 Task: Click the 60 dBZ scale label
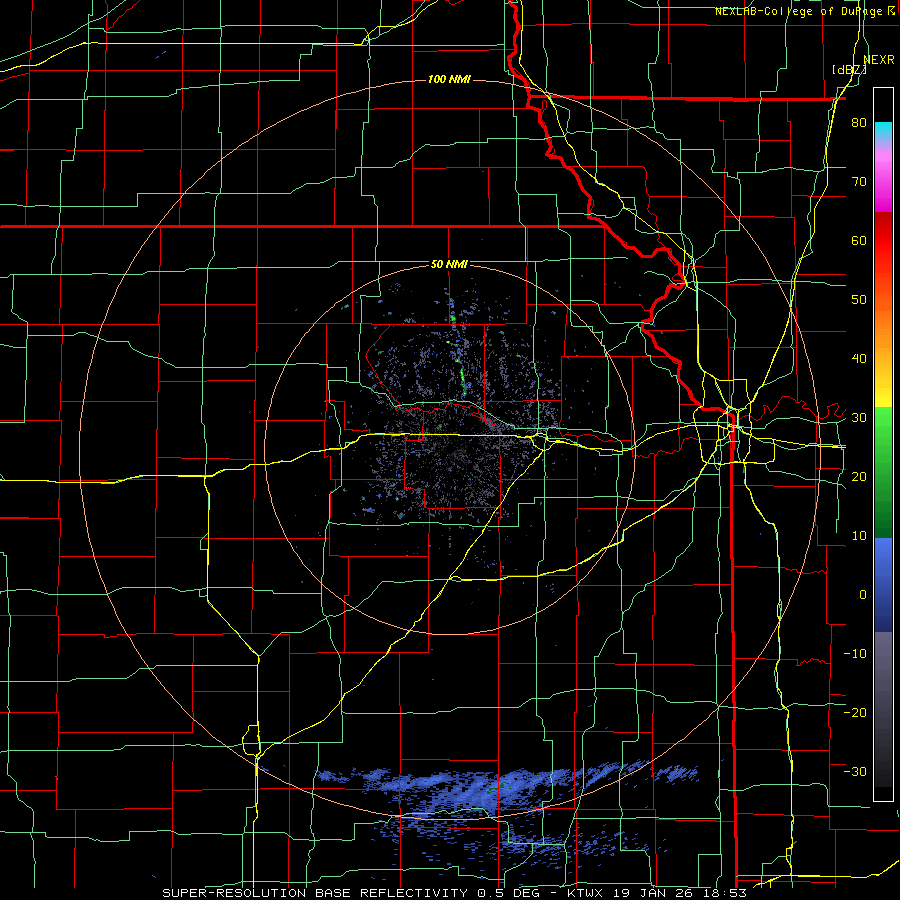point(859,240)
